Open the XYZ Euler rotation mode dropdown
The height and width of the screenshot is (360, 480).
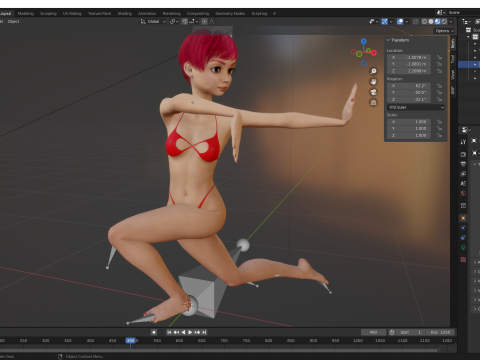tap(416, 107)
